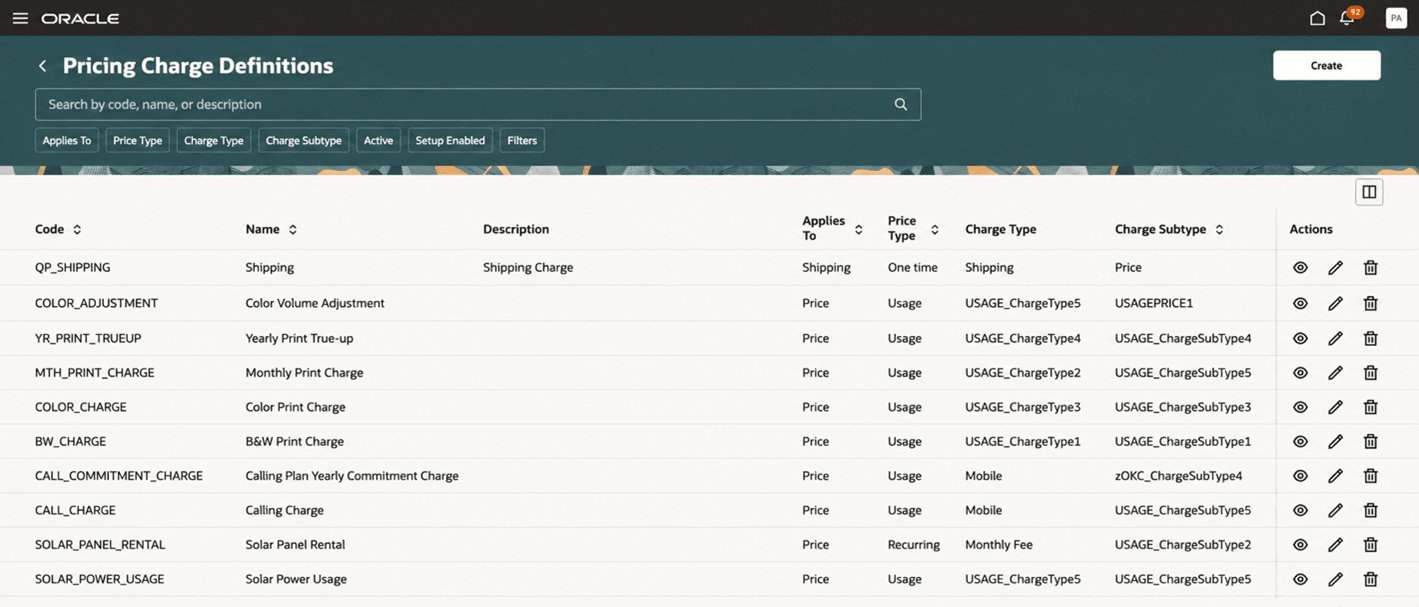
Task: View YR_PRINT_TRUEUP with the eye icon
Action: [x=1300, y=338]
